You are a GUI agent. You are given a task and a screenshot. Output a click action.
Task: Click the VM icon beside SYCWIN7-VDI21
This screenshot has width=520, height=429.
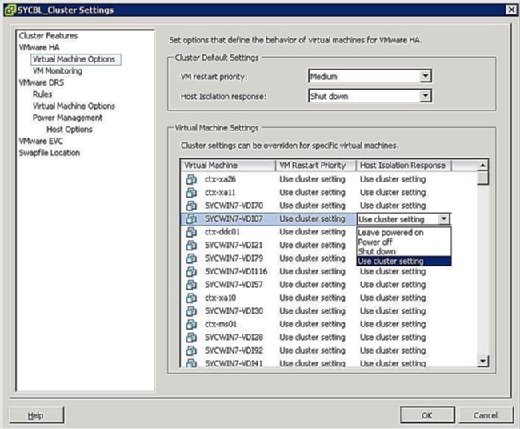click(191, 245)
